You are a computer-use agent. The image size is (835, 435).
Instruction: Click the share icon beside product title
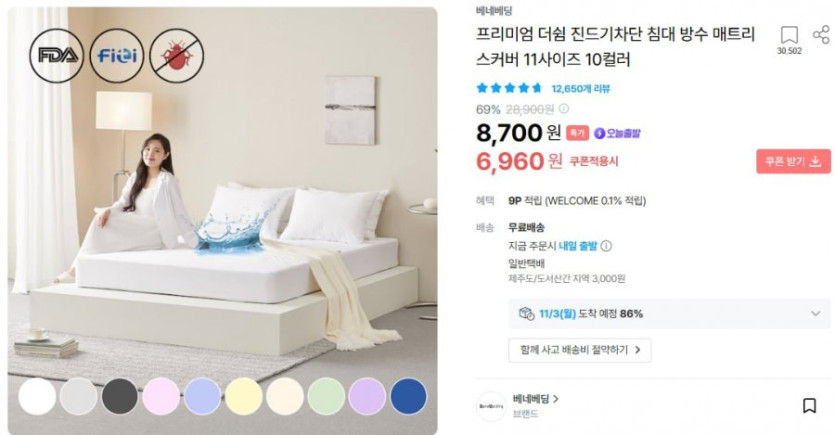pos(821,35)
